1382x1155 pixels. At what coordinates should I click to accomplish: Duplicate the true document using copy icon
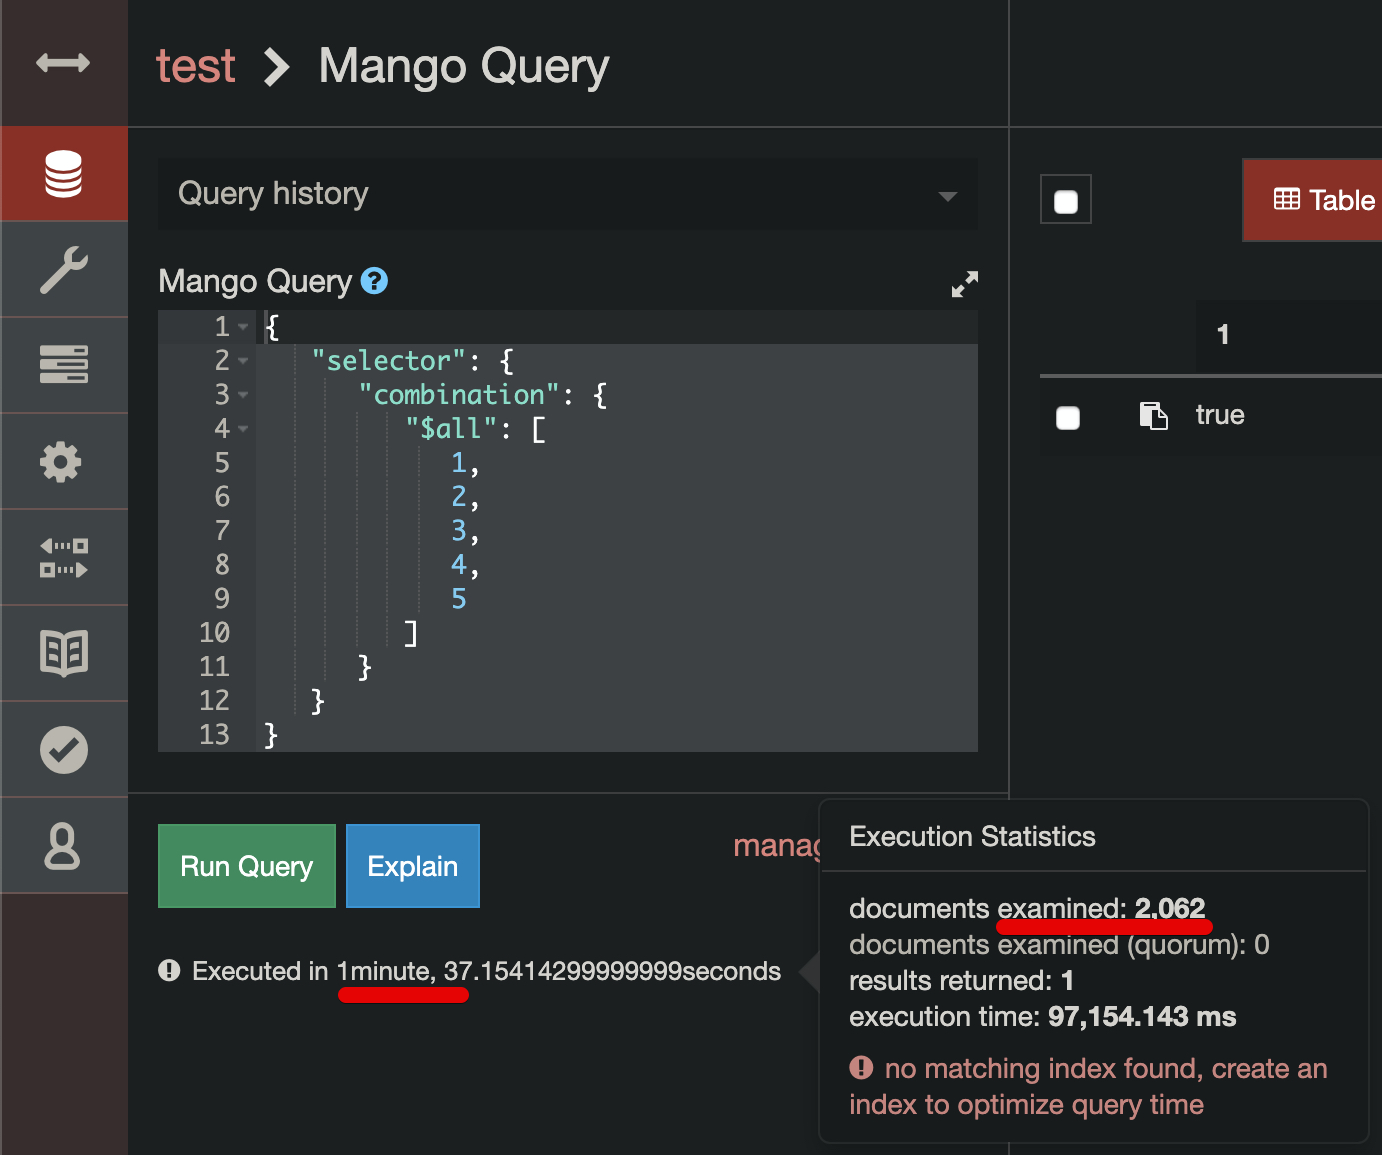tap(1154, 415)
